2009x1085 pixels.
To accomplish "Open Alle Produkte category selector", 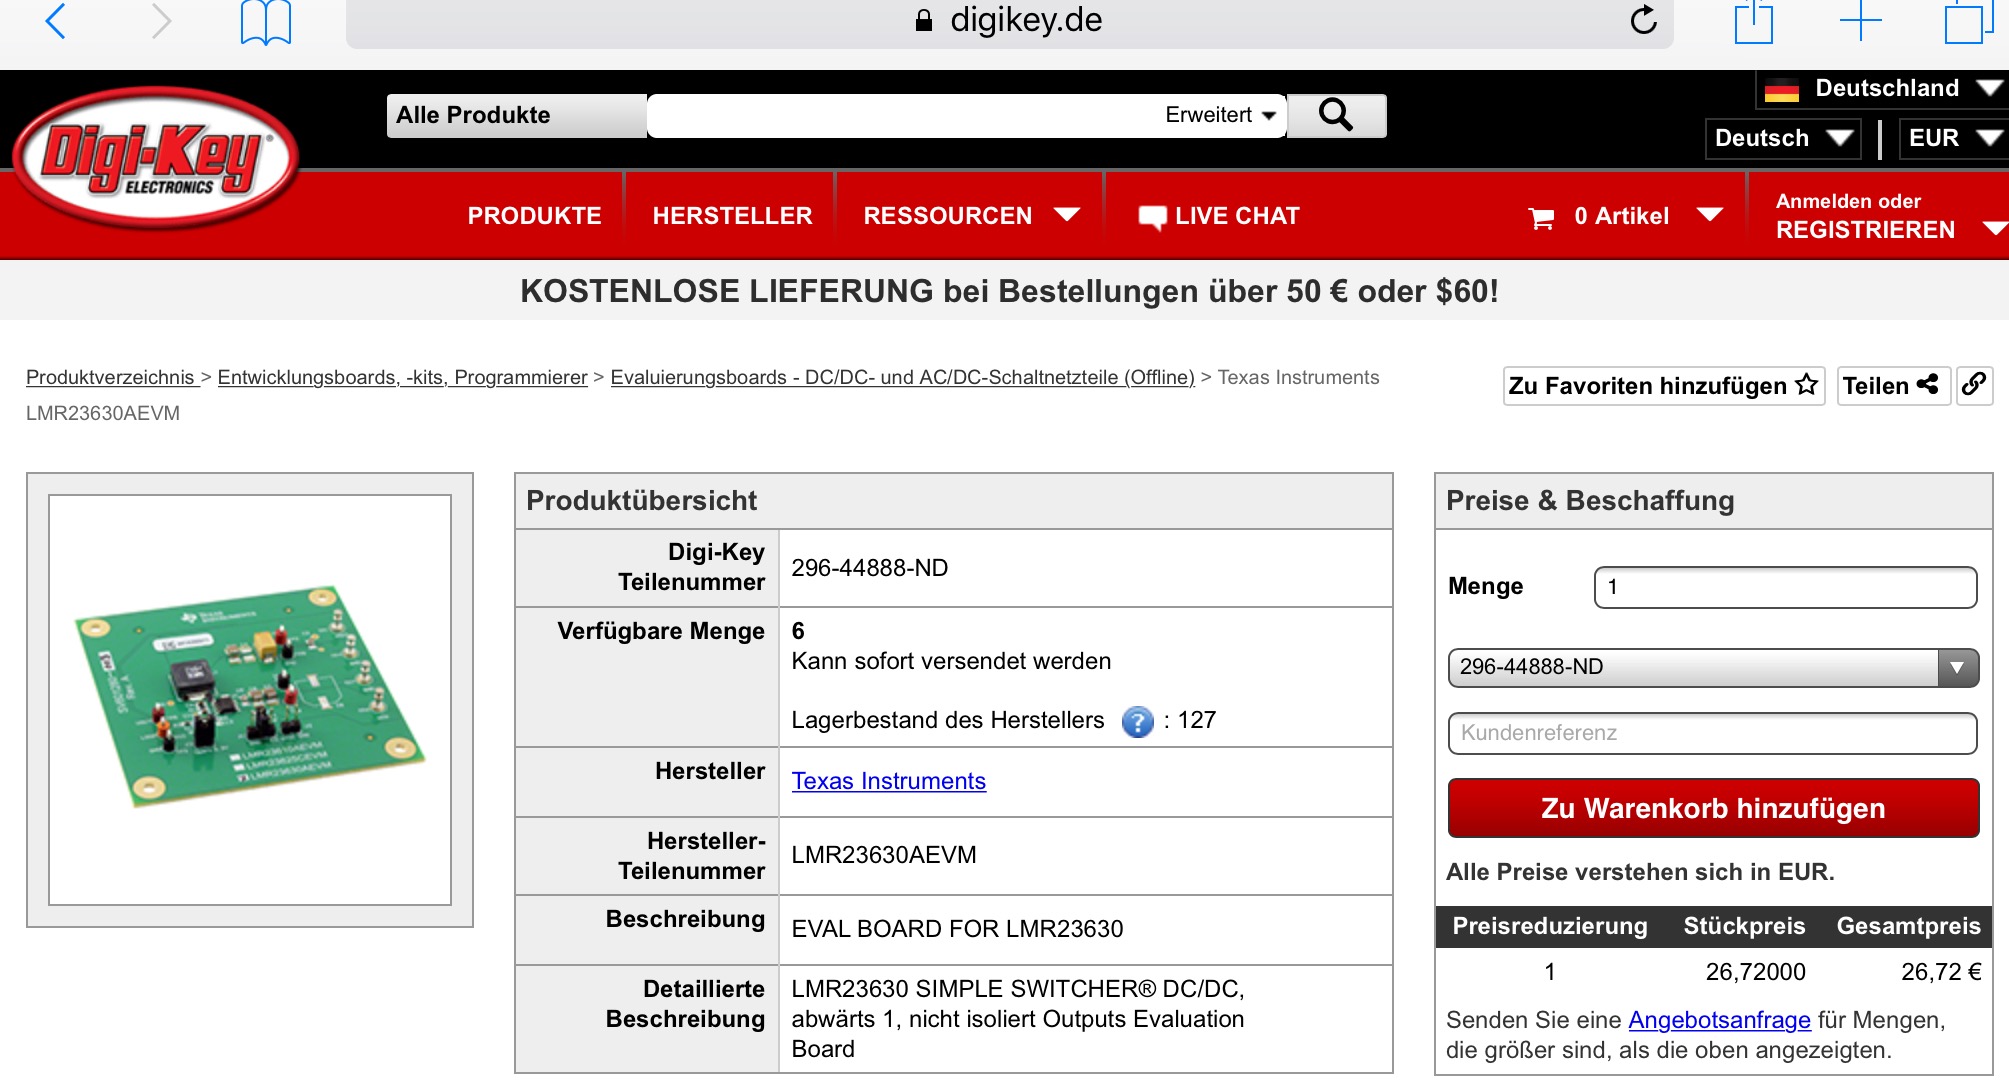I will coord(516,115).
